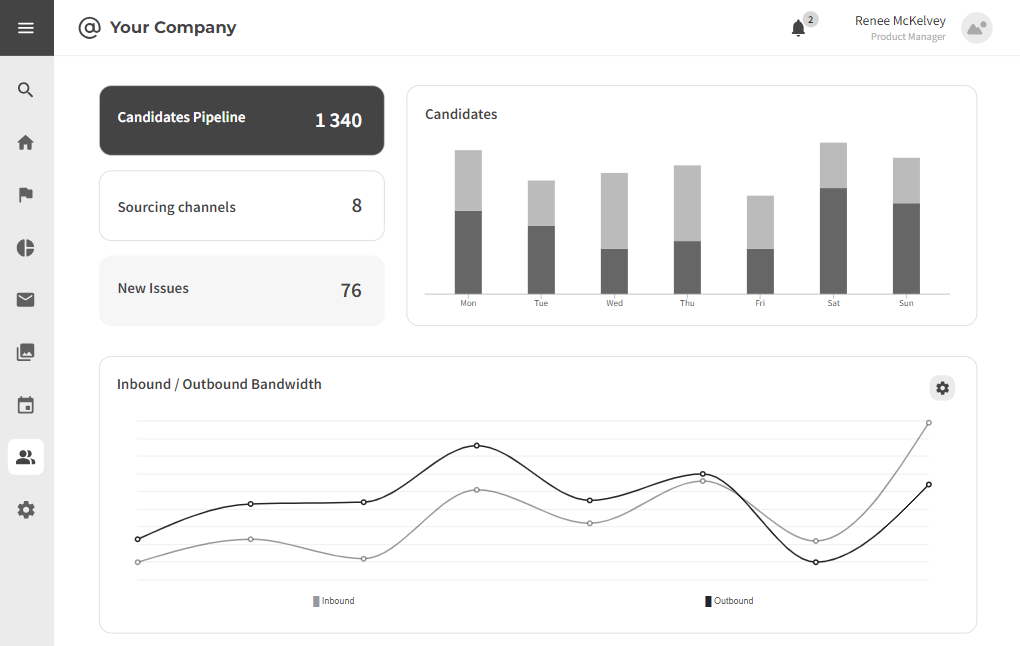The width and height of the screenshot is (1020, 646).
Task: Select the flag reports icon
Action: 25,194
